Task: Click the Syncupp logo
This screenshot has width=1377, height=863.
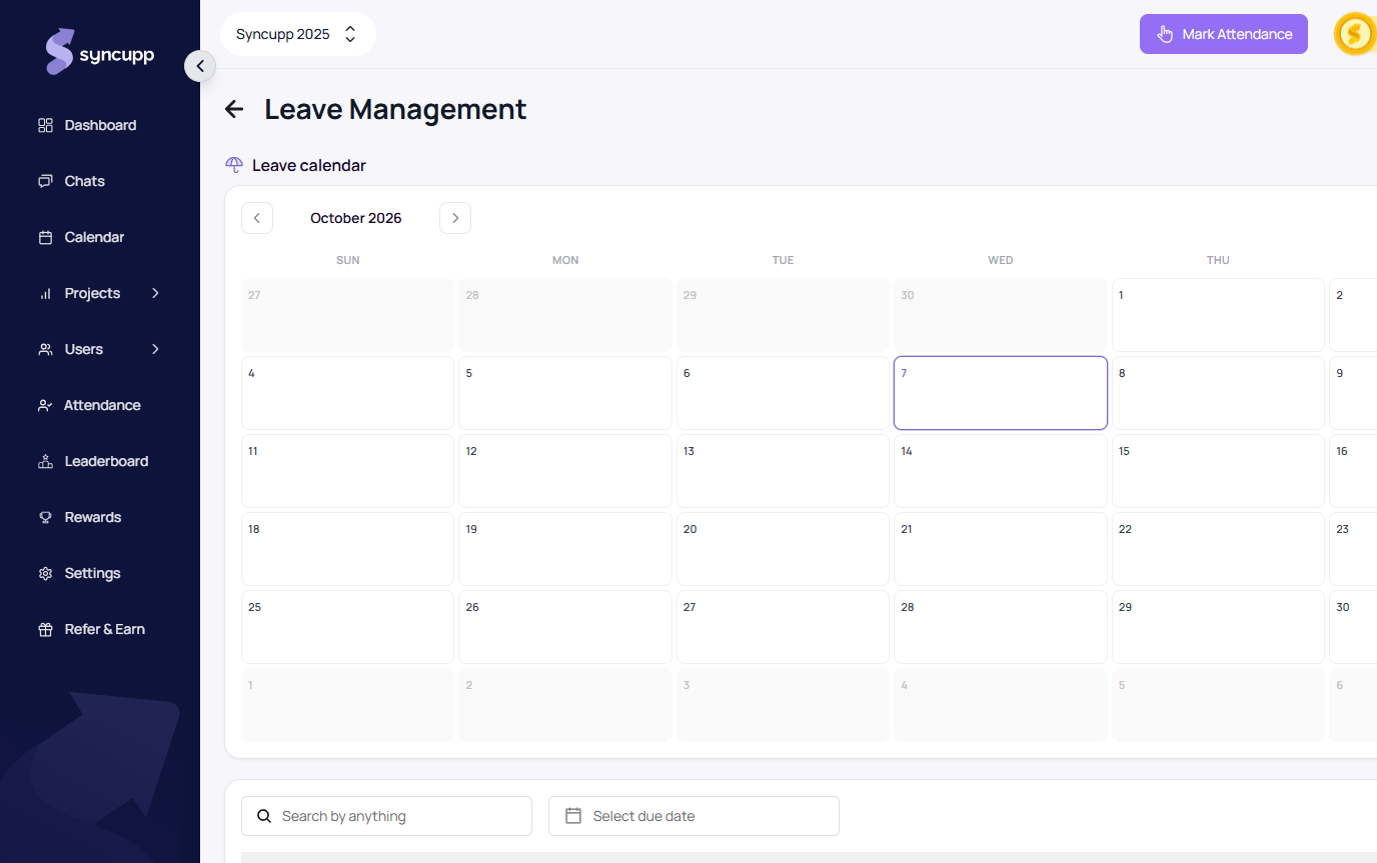Action: (100, 52)
